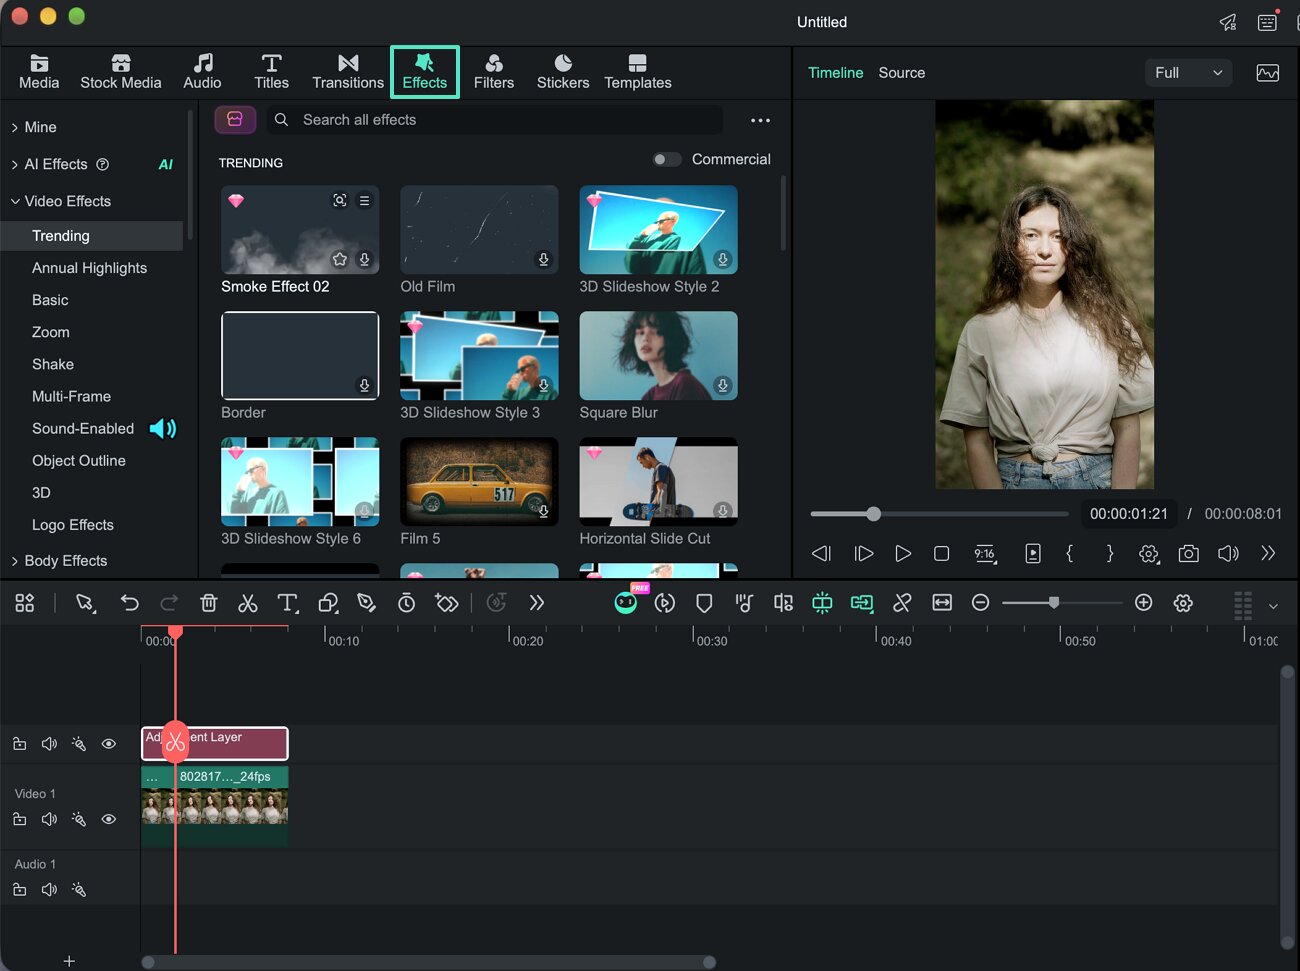This screenshot has height=971, width=1300.
Task: Zoom in timeline with plus button
Action: [1143, 602]
